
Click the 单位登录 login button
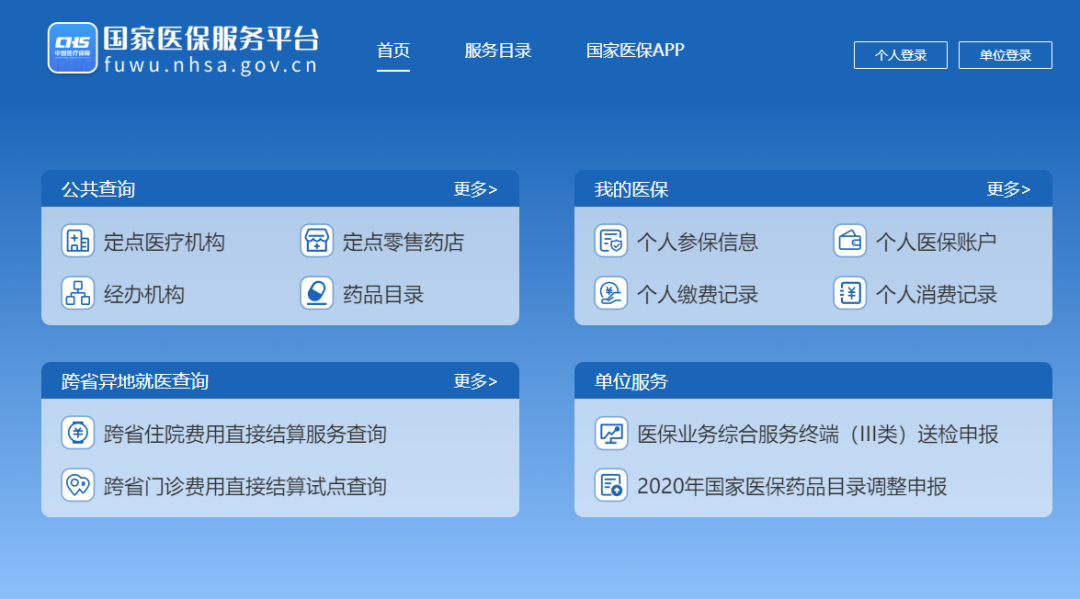(1005, 55)
